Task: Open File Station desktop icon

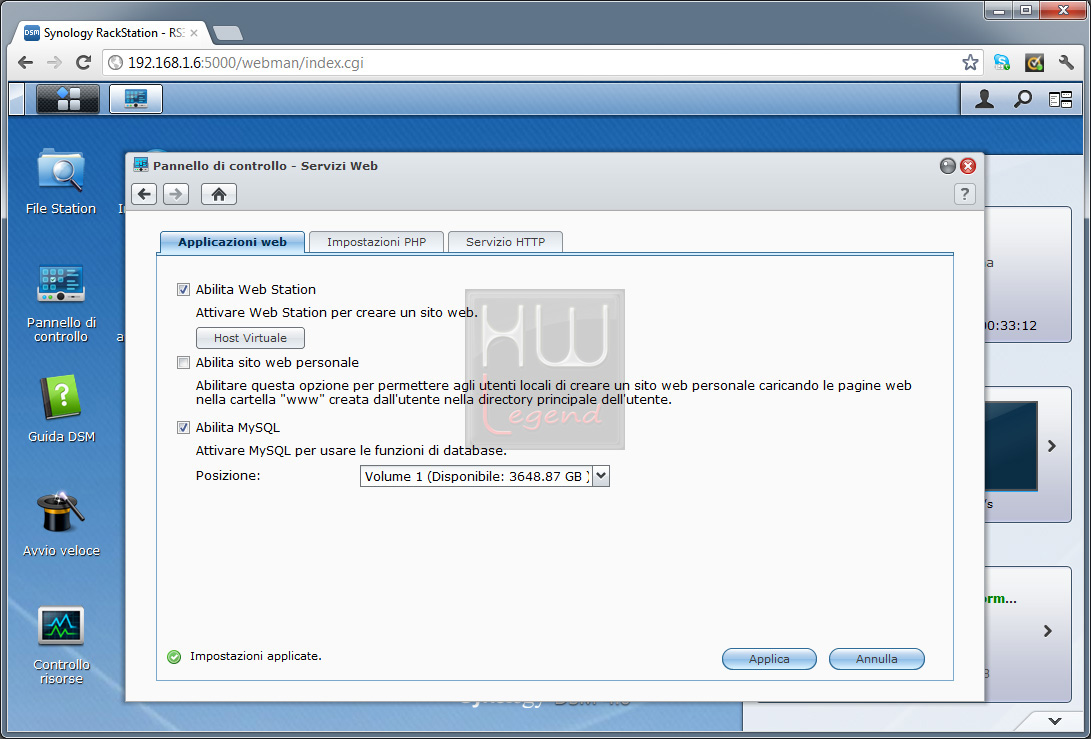Action: pyautogui.click(x=61, y=182)
